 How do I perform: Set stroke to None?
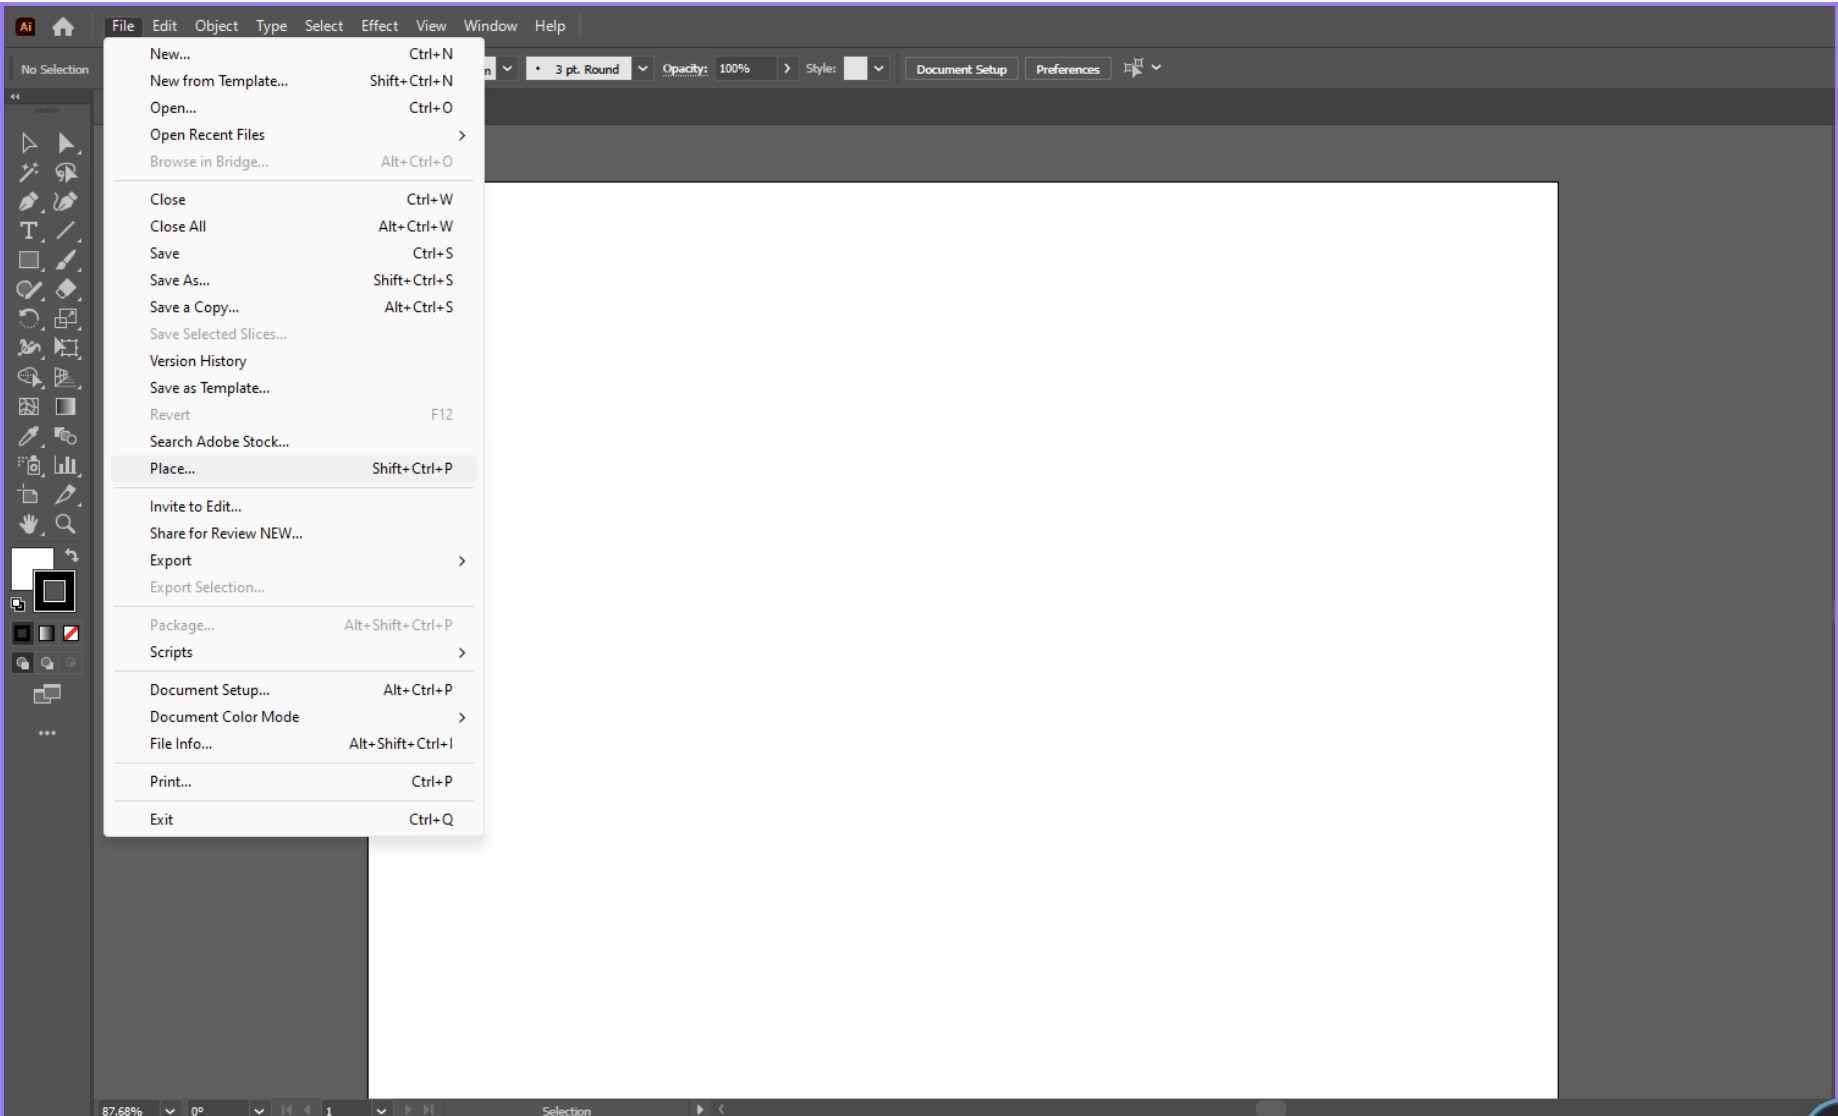click(69, 632)
